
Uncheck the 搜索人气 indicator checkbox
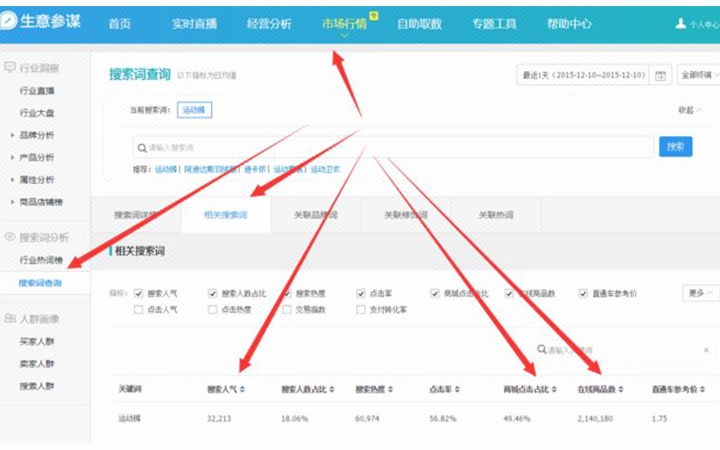click(x=138, y=293)
